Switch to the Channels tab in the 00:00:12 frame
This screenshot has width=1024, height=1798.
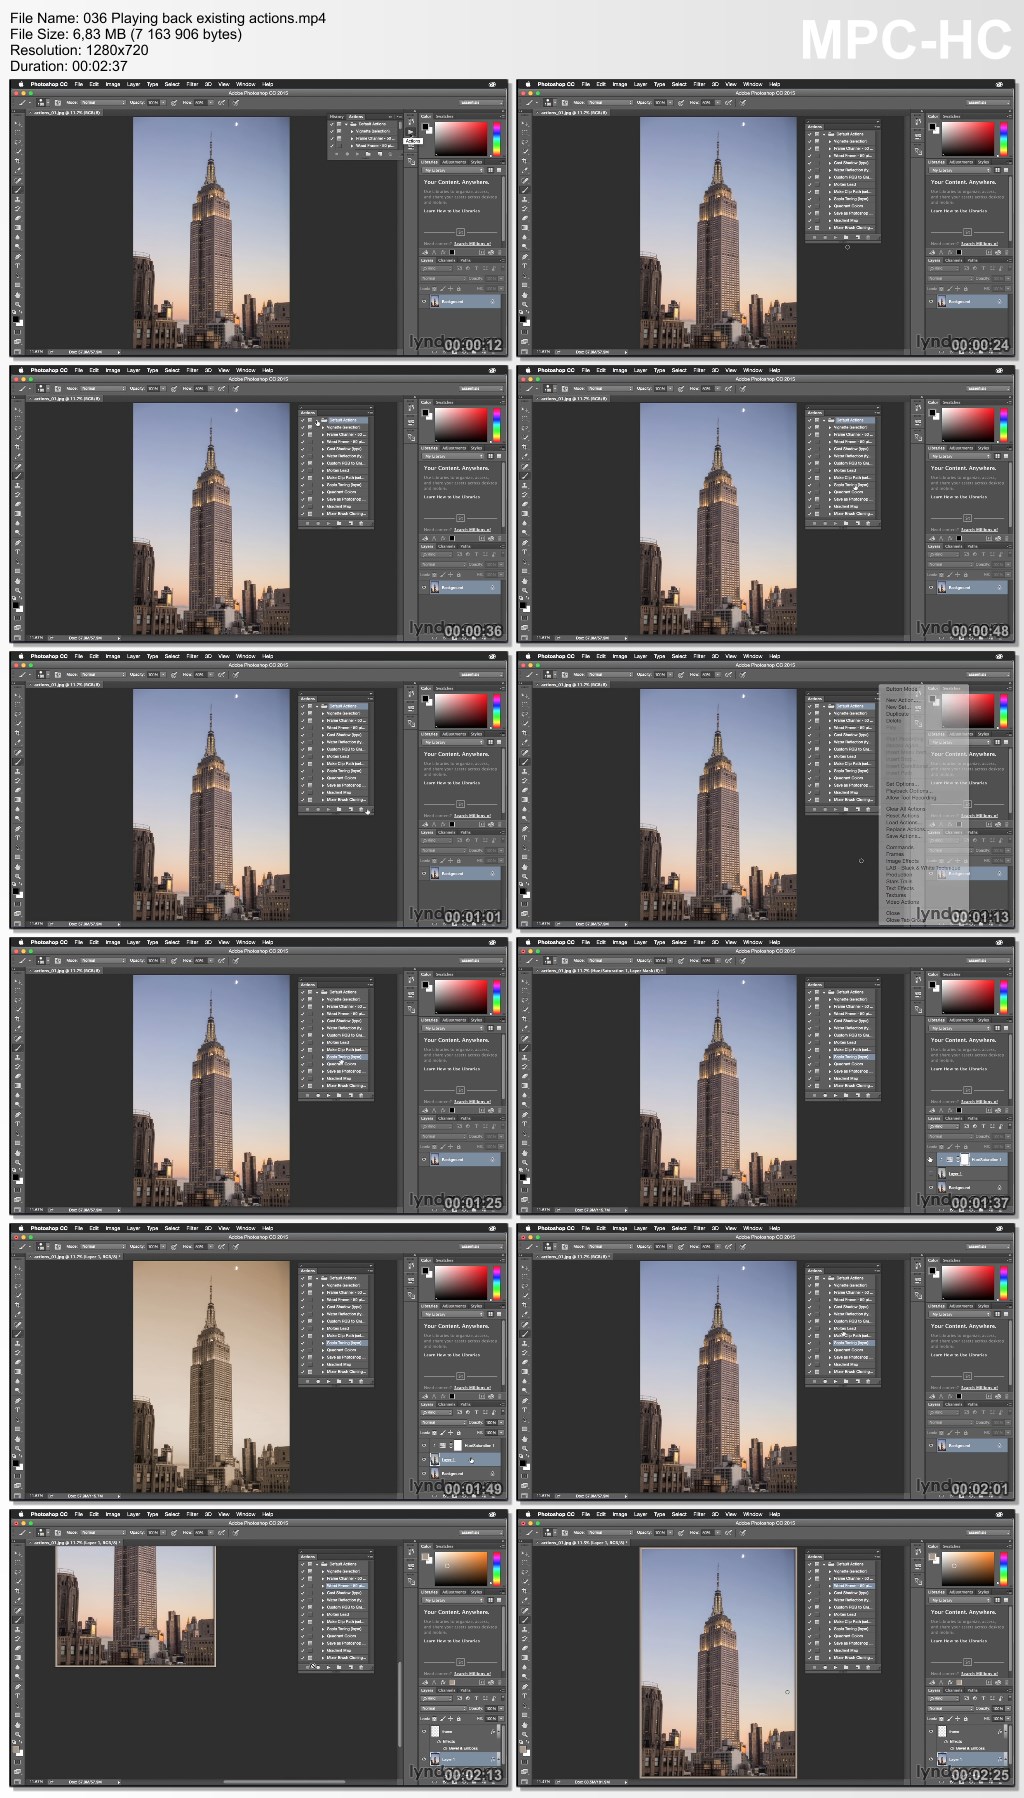click(x=446, y=260)
